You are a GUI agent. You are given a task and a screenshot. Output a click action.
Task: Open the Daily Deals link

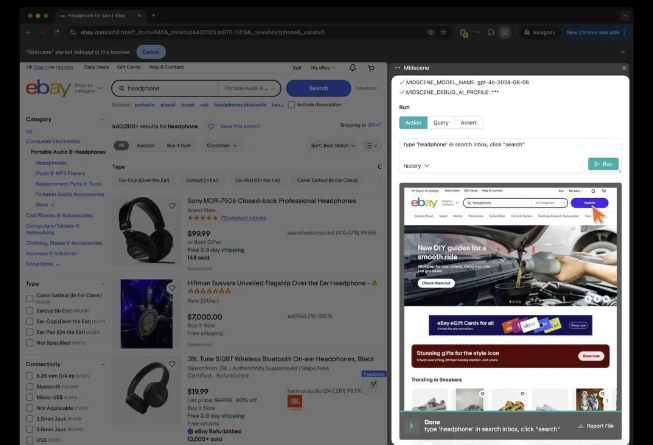coord(96,67)
